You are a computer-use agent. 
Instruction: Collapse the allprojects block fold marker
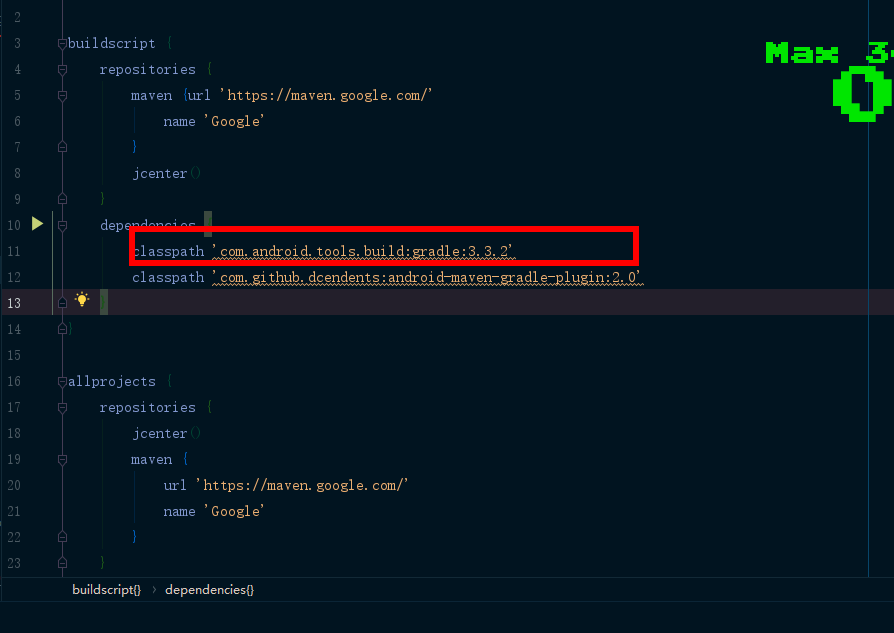coord(62,382)
